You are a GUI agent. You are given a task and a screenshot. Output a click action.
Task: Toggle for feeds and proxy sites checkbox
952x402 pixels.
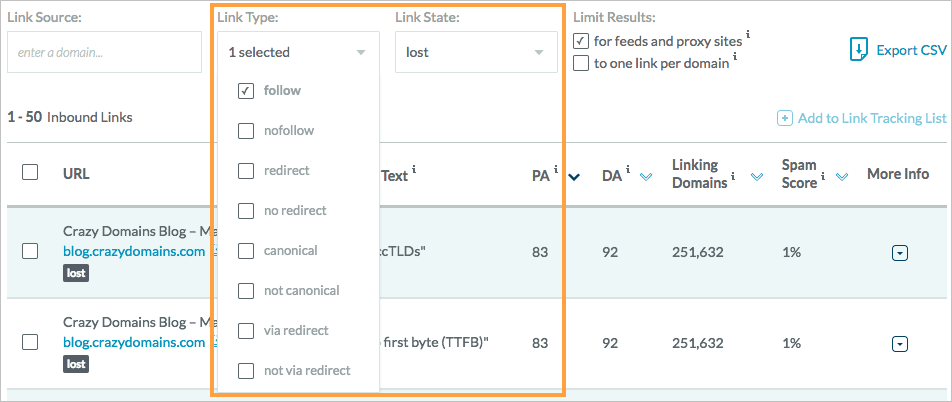pos(581,41)
